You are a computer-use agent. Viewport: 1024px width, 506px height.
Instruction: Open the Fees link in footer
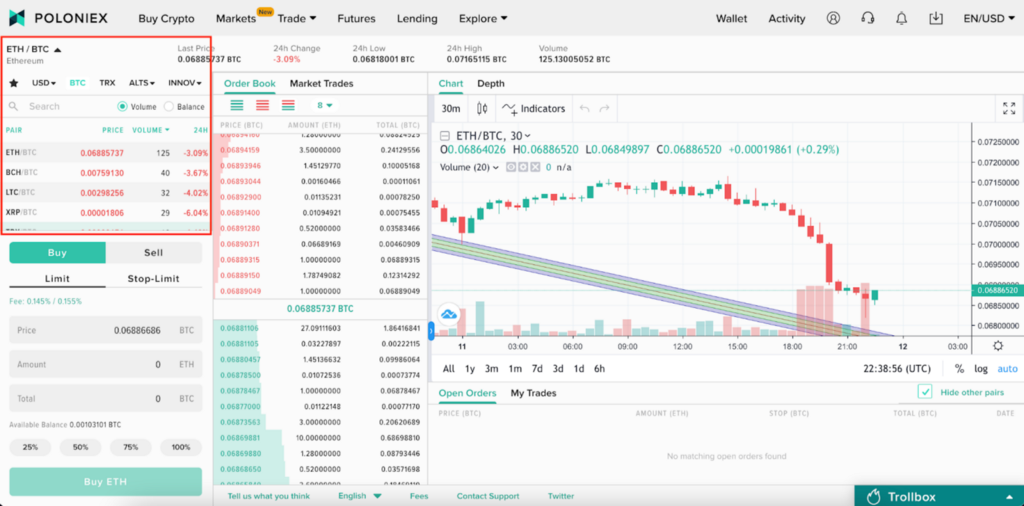pos(419,496)
